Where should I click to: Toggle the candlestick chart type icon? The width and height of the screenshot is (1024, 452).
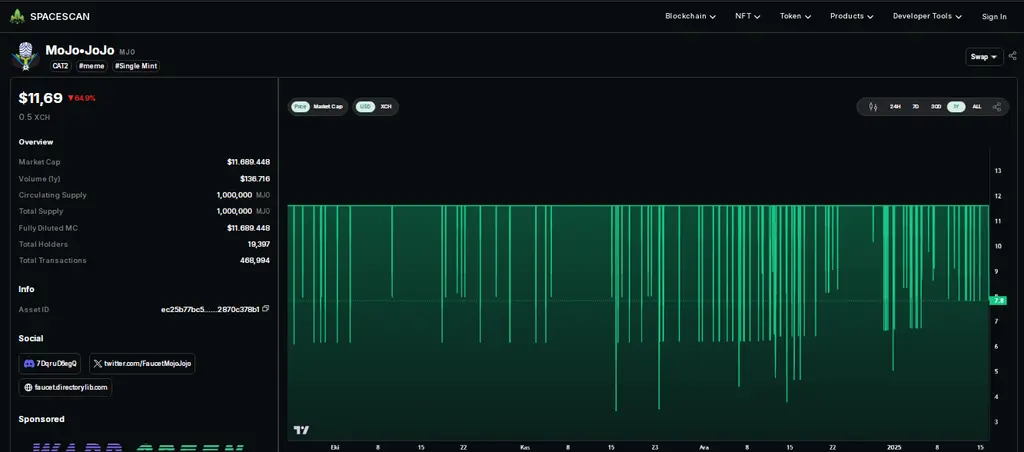click(x=873, y=106)
